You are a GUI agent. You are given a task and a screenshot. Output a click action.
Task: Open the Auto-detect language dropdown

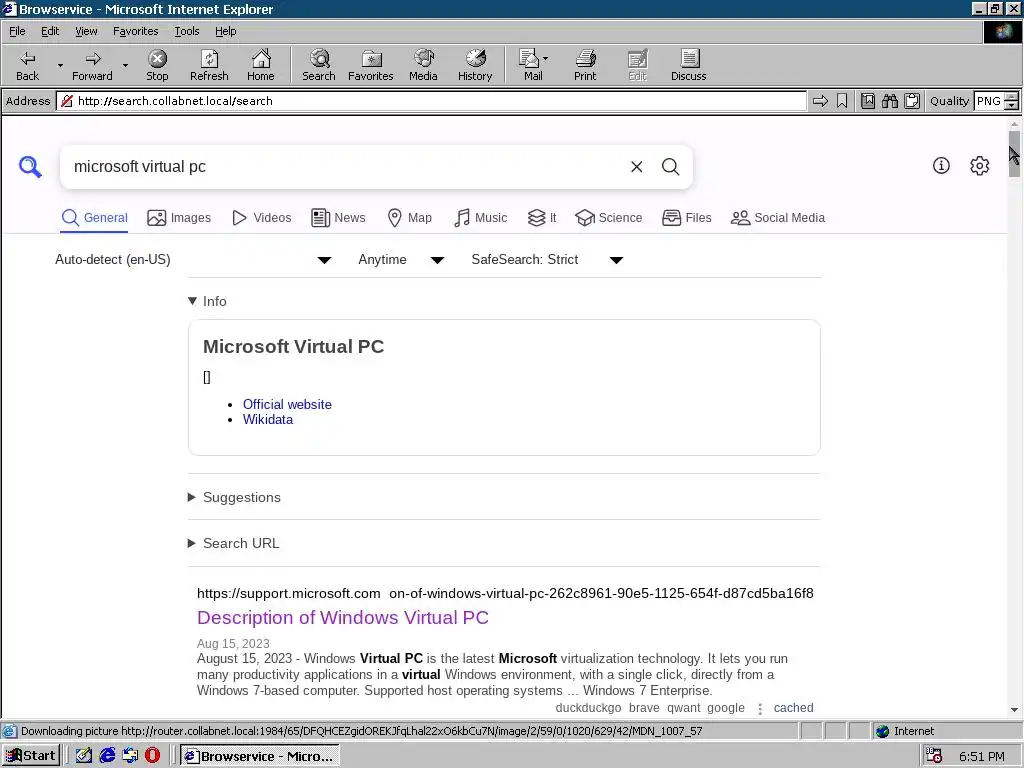(193, 259)
